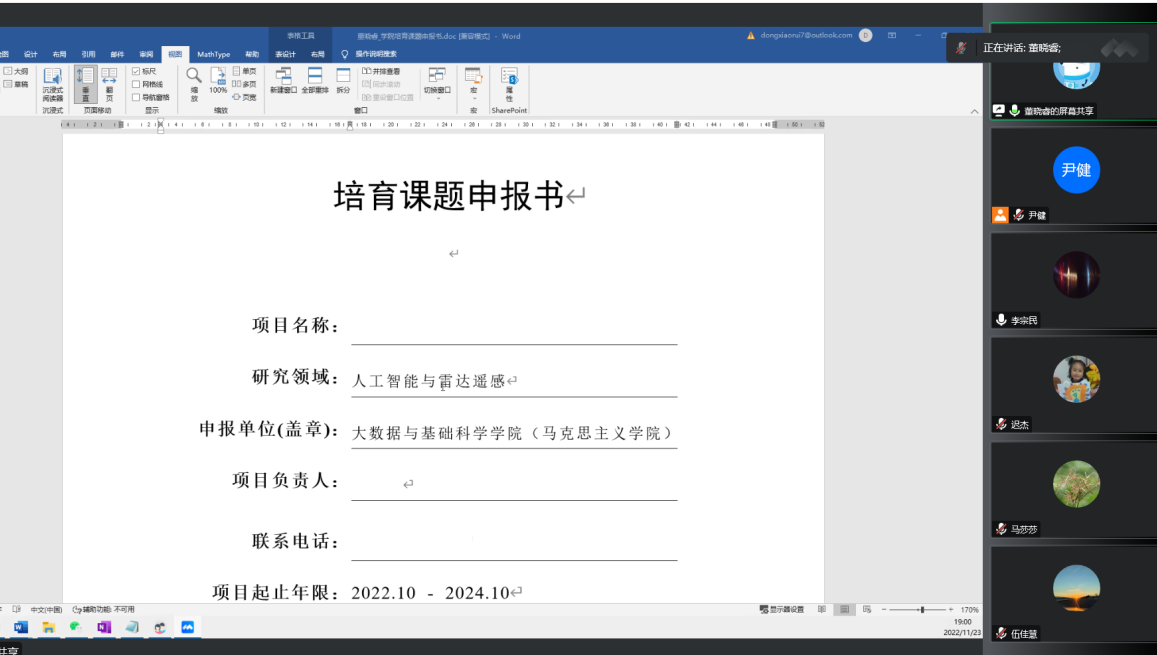Enable Navigation Pane (导航窗格) checkbox
Screen dimensions: 1157x655
(x=137, y=98)
